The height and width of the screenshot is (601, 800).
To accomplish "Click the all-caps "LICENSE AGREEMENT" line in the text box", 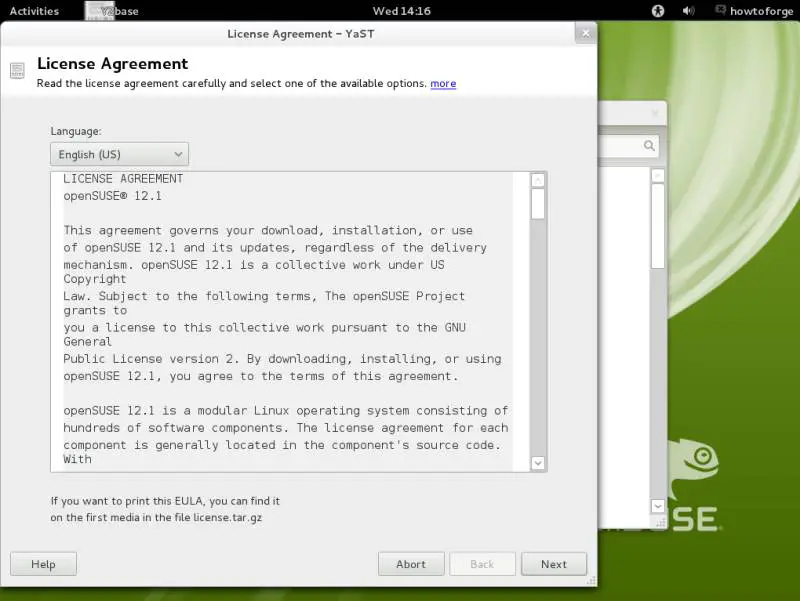I will click(123, 179).
